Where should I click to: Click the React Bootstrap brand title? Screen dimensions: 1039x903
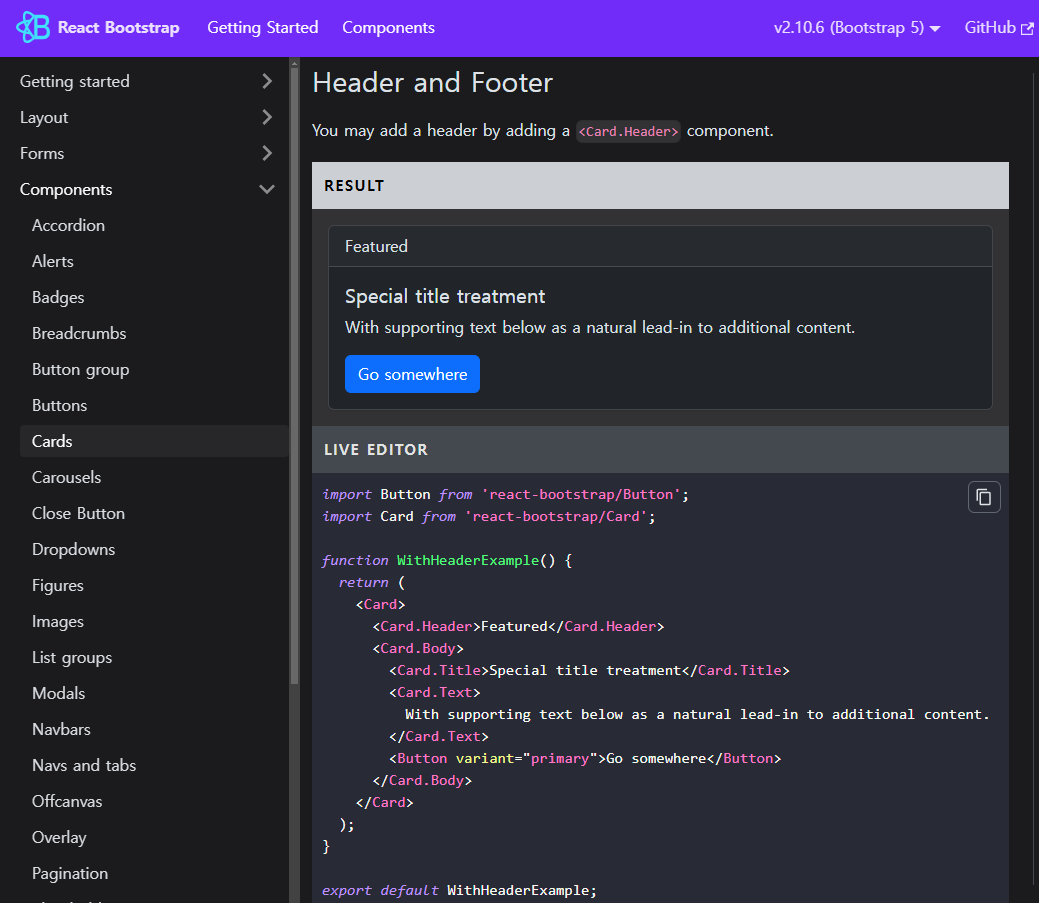[119, 28]
